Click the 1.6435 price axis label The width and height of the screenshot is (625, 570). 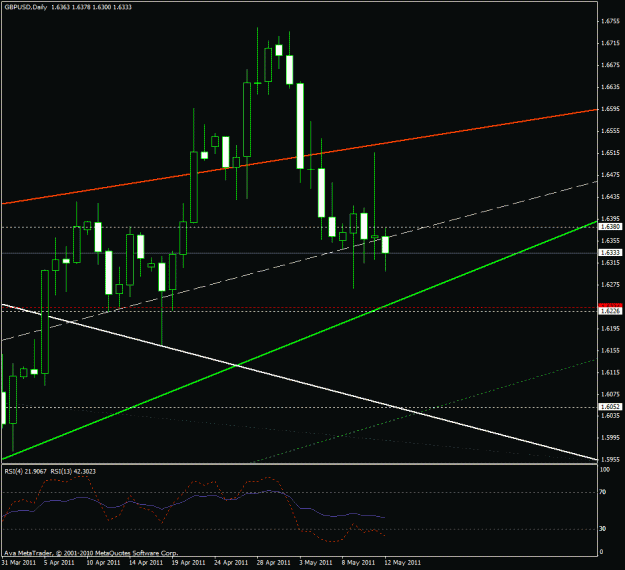point(611,197)
